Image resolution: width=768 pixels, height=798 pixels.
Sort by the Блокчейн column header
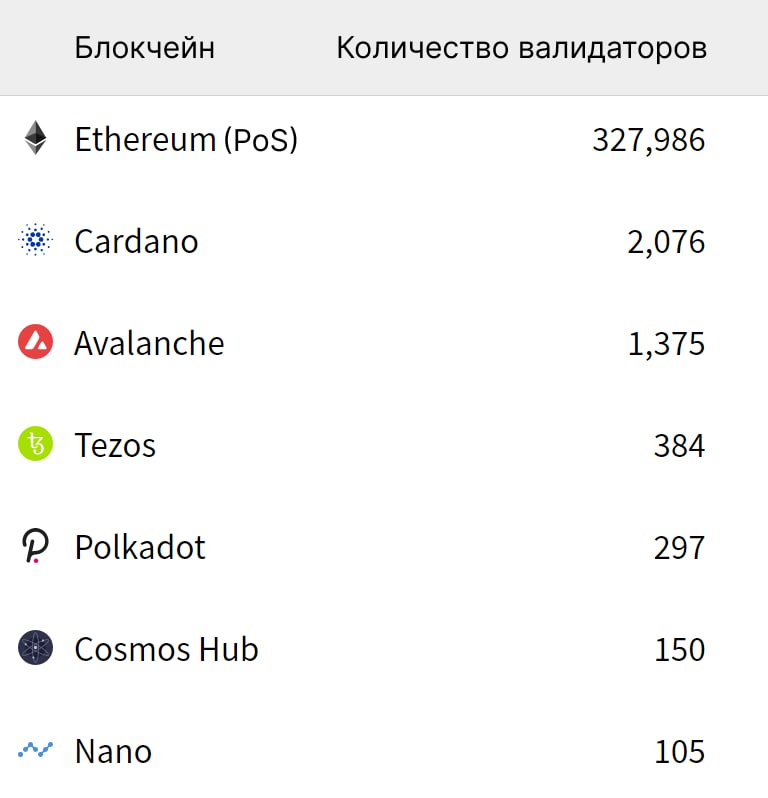144,48
